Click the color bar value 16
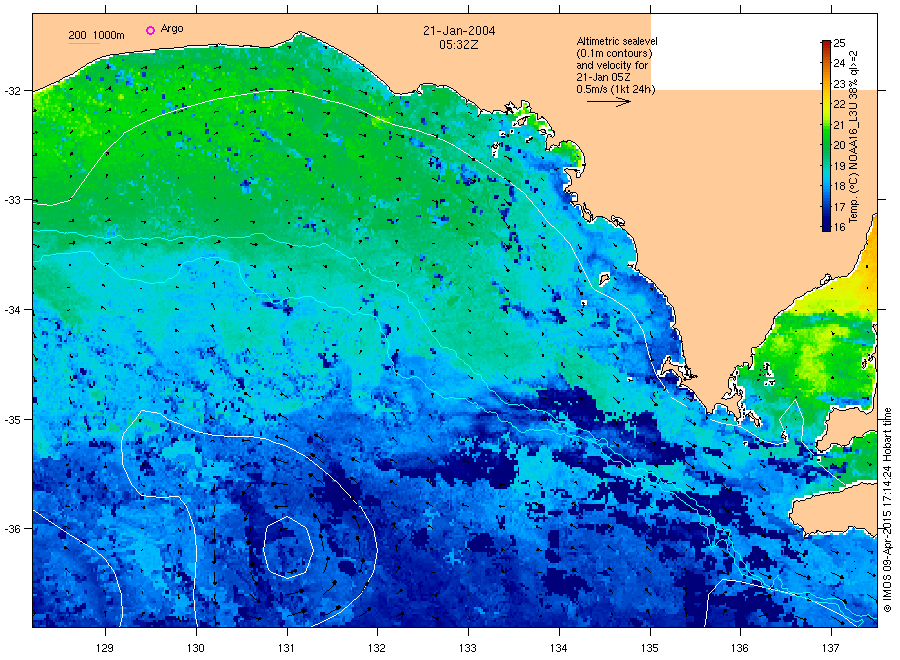Viewport: 900px width, 660px height. click(839, 227)
